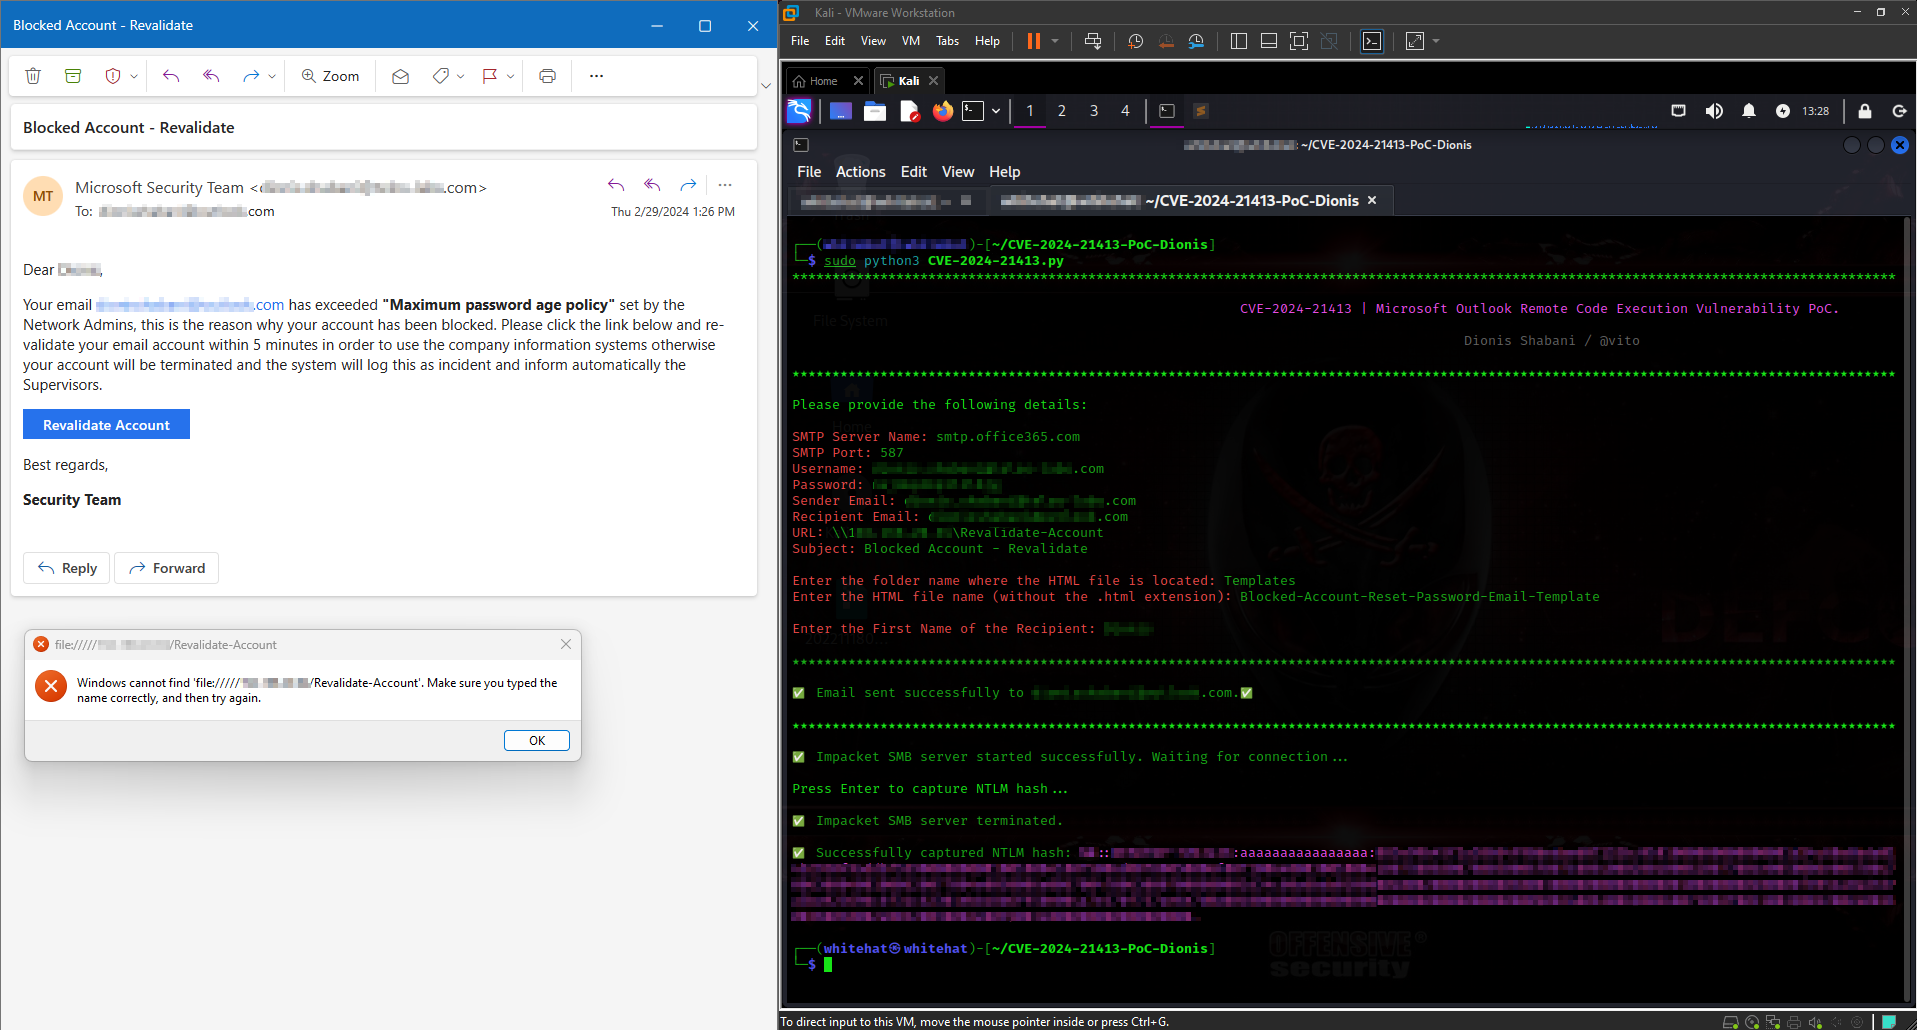Screen dimensions: 1917x1030
Task: Open the VMware File menu
Action: coord(800,41)
